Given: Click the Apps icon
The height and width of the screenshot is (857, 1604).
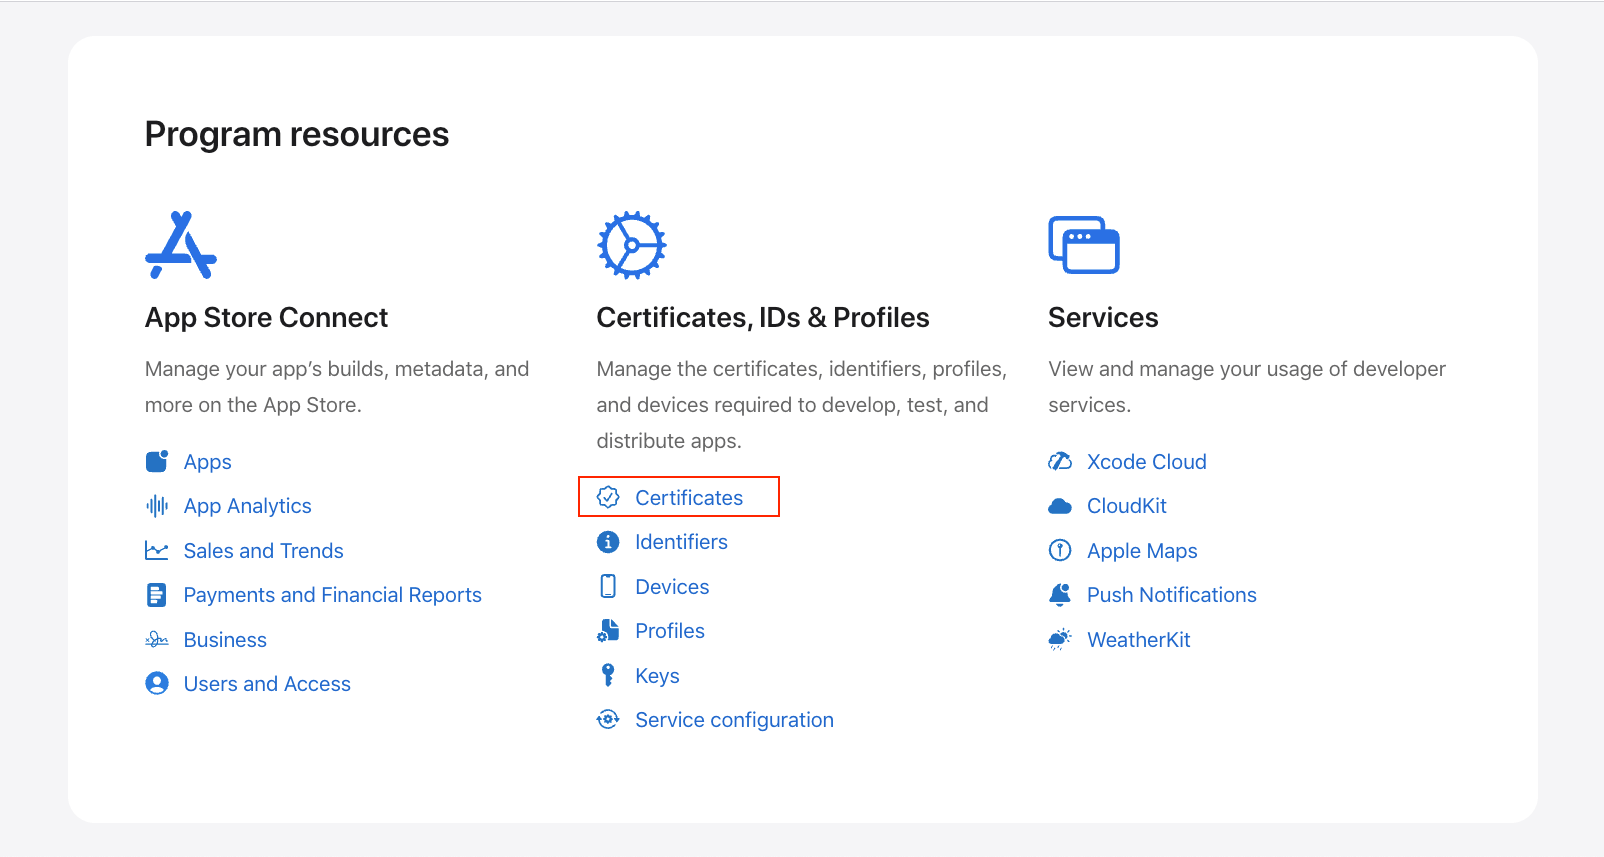Looking at the screenshot, I should click(x=157, y=461).
